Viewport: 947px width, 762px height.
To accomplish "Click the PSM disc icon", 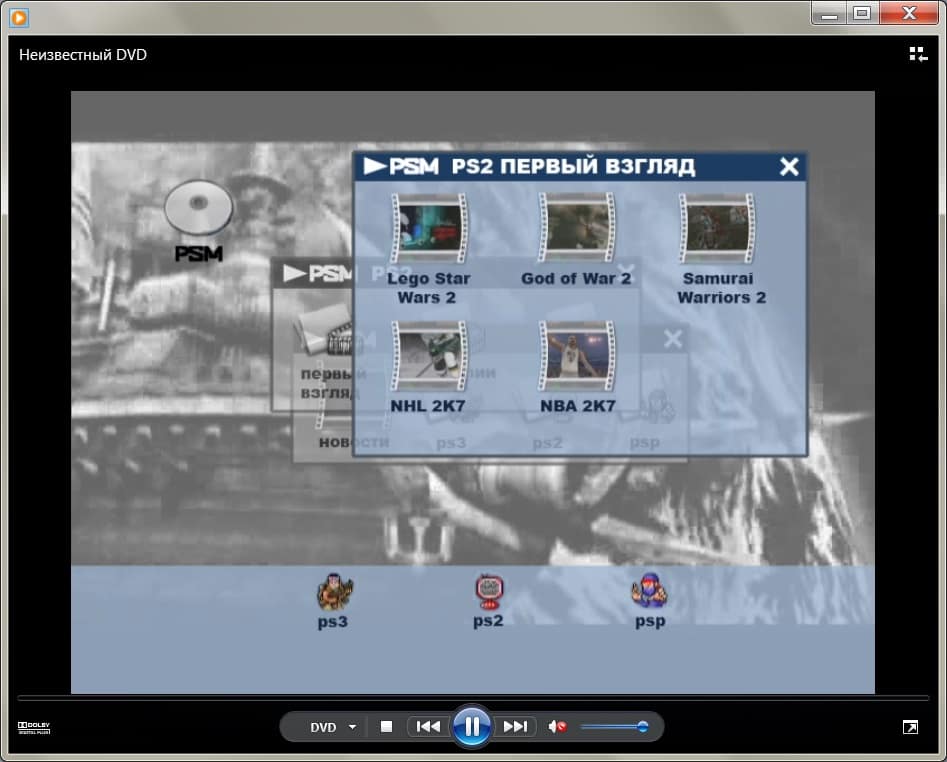I will pos(199,207).
